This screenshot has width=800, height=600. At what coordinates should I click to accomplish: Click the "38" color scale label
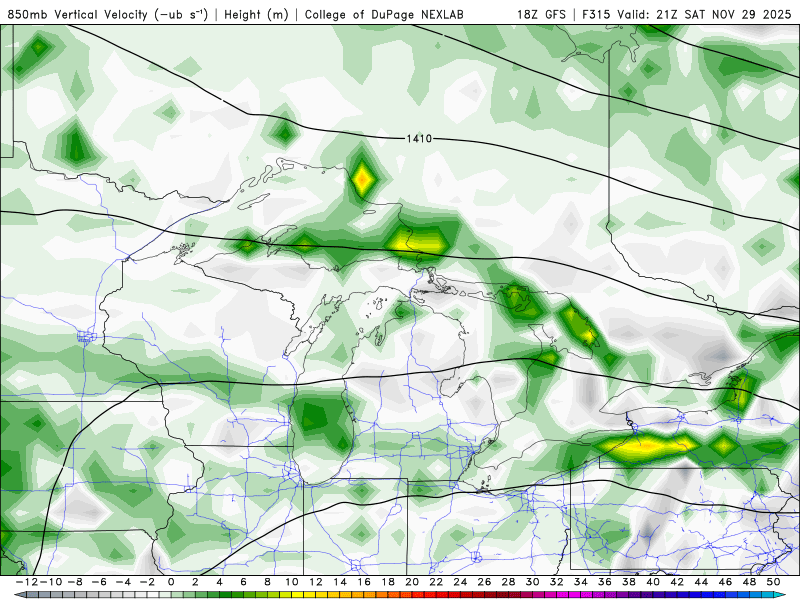(629, 582)
